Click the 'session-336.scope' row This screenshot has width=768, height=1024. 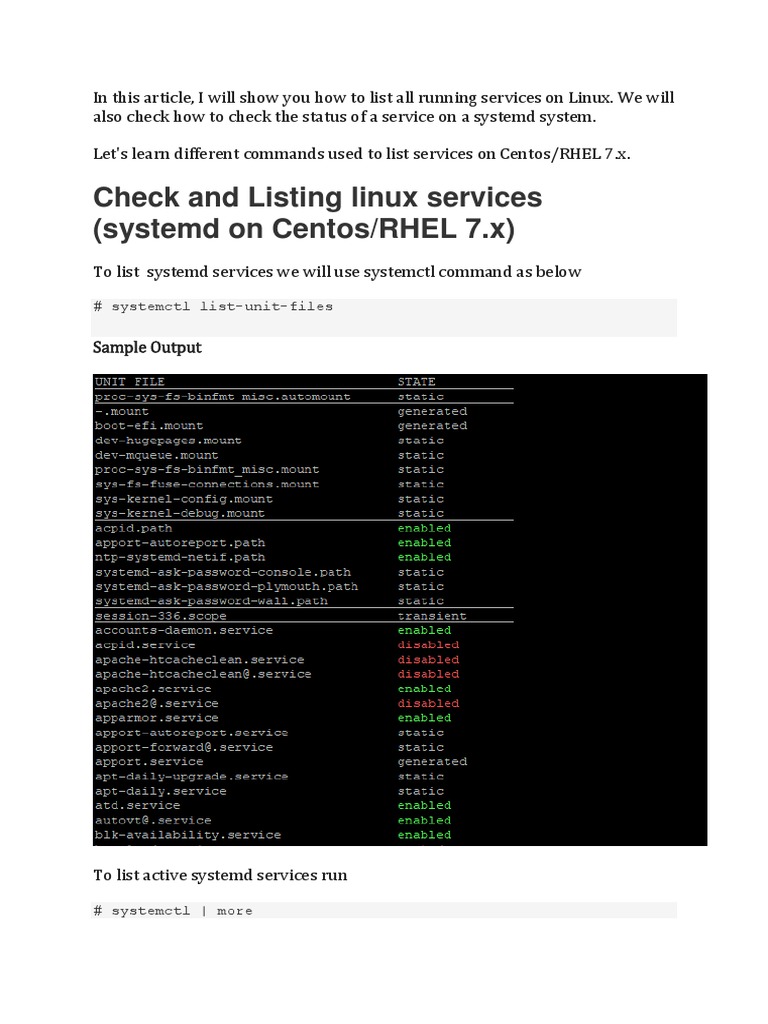[x=161, y=616]
